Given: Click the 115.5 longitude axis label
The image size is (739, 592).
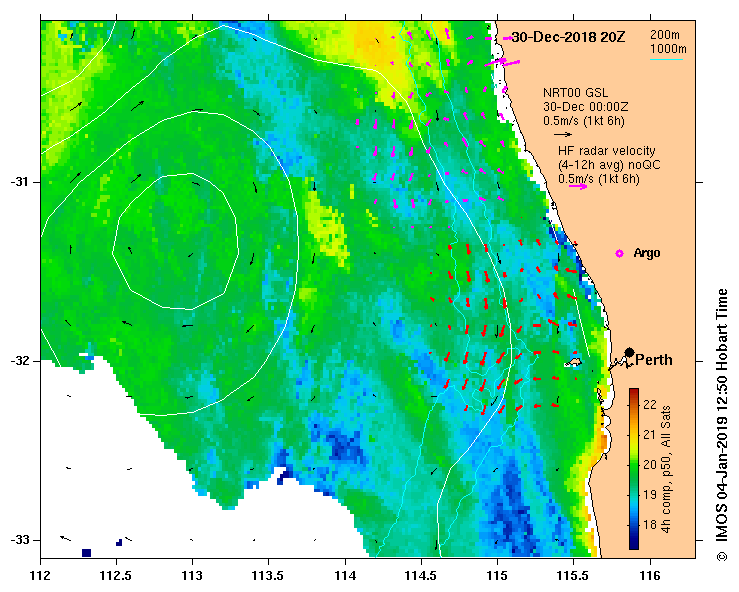Looking at the screenshot, I should [x=574, y=576].
